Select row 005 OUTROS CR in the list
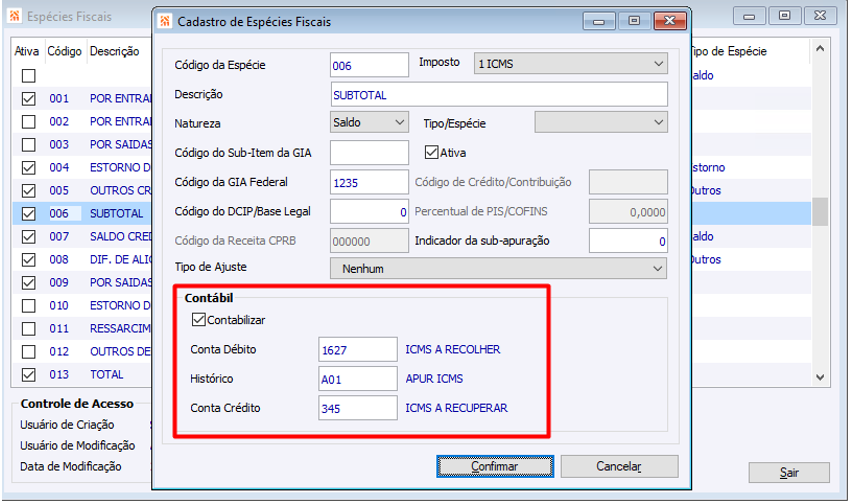Image resolution: width=848 pixels, height=504 pixels. click(x=82, y=190)
